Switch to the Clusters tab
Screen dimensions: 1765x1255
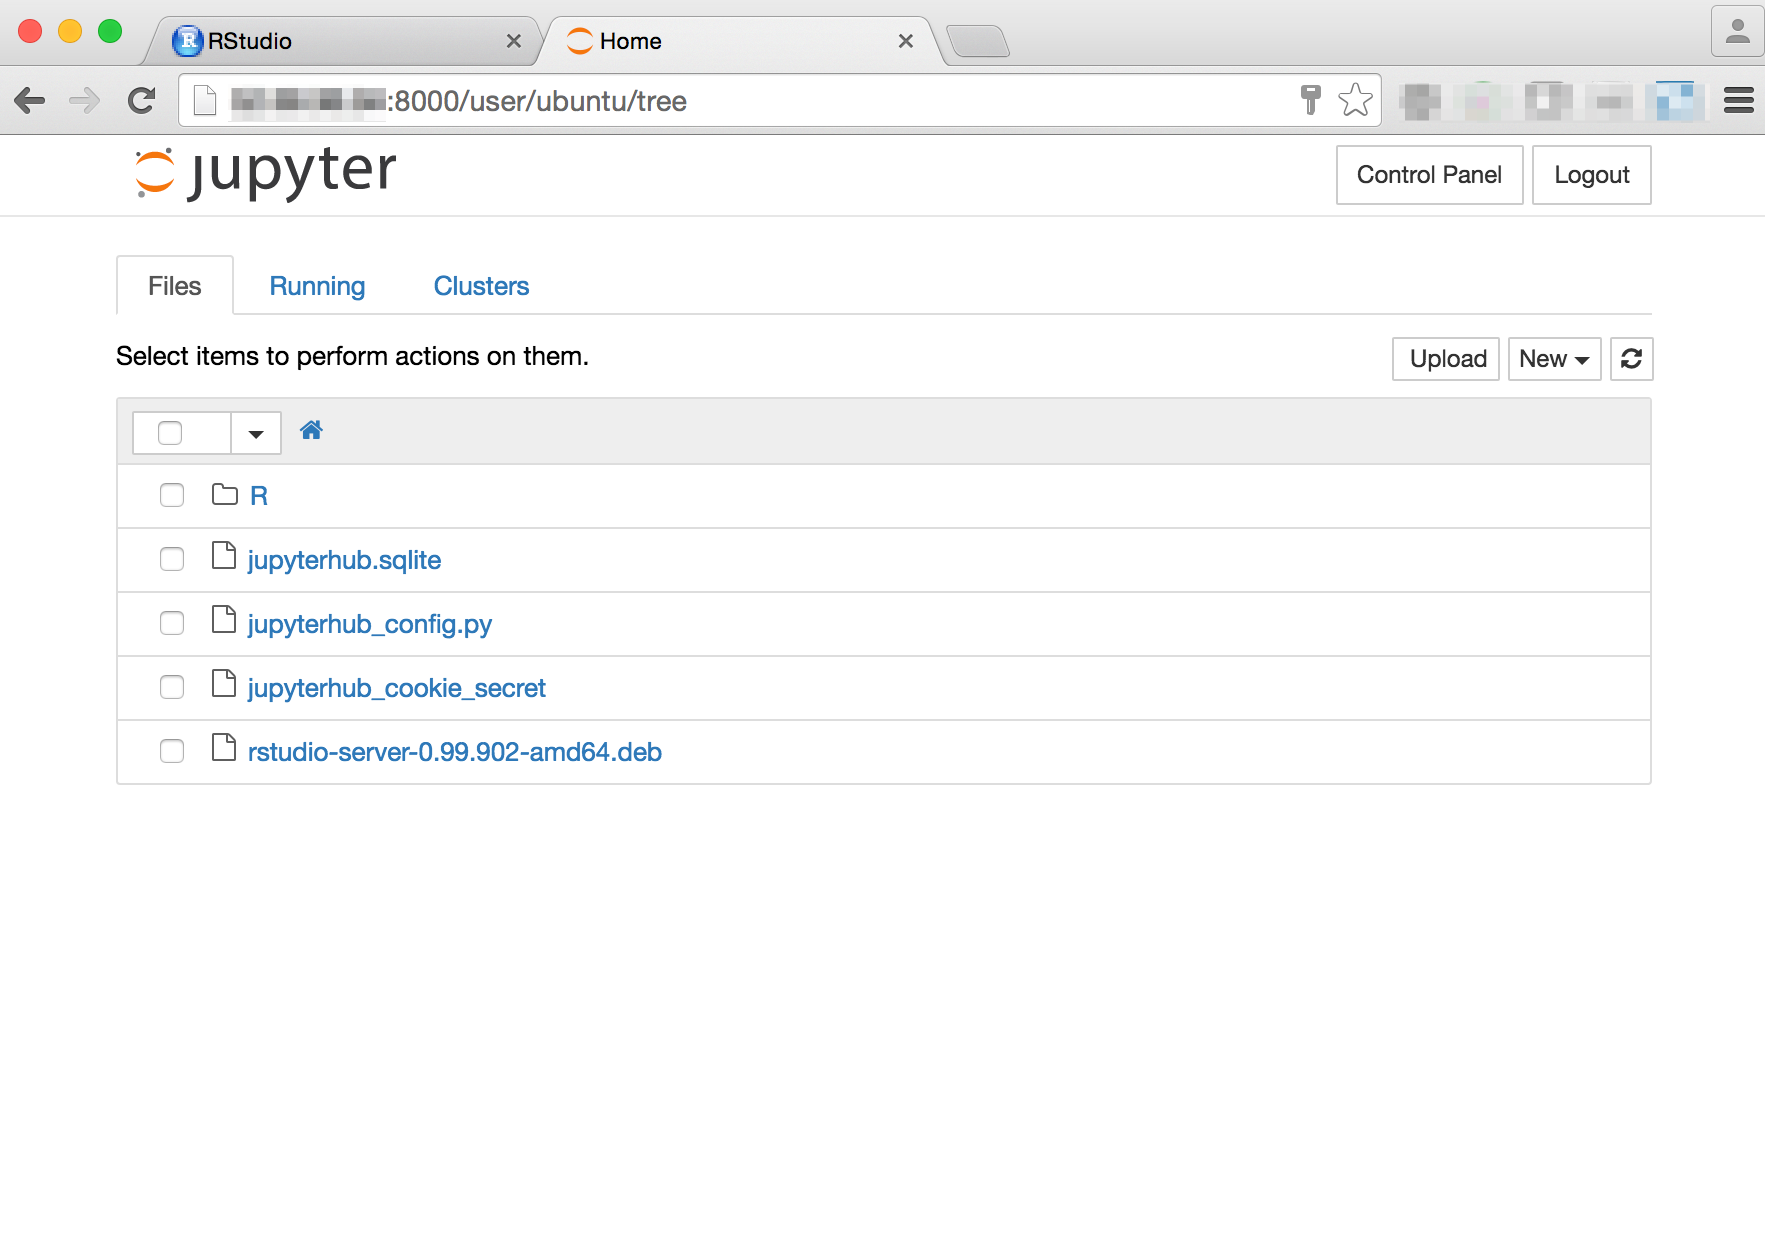coord(480,286)
